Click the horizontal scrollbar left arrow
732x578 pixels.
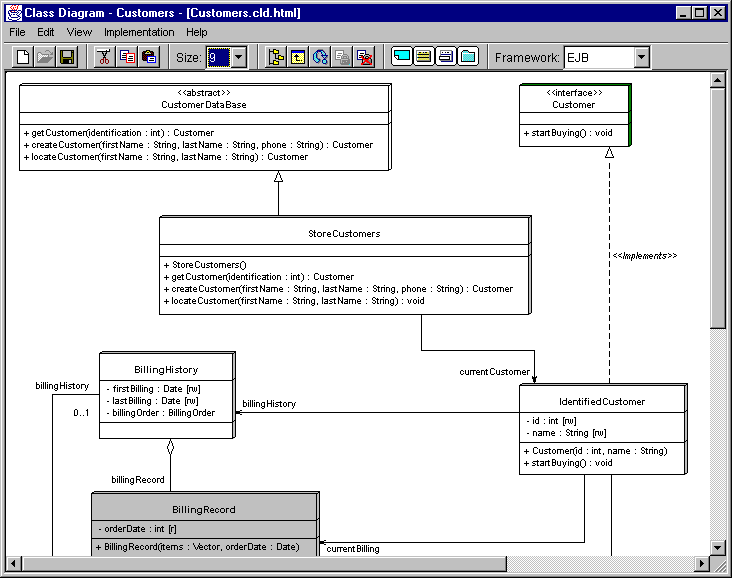pos(14,564)
